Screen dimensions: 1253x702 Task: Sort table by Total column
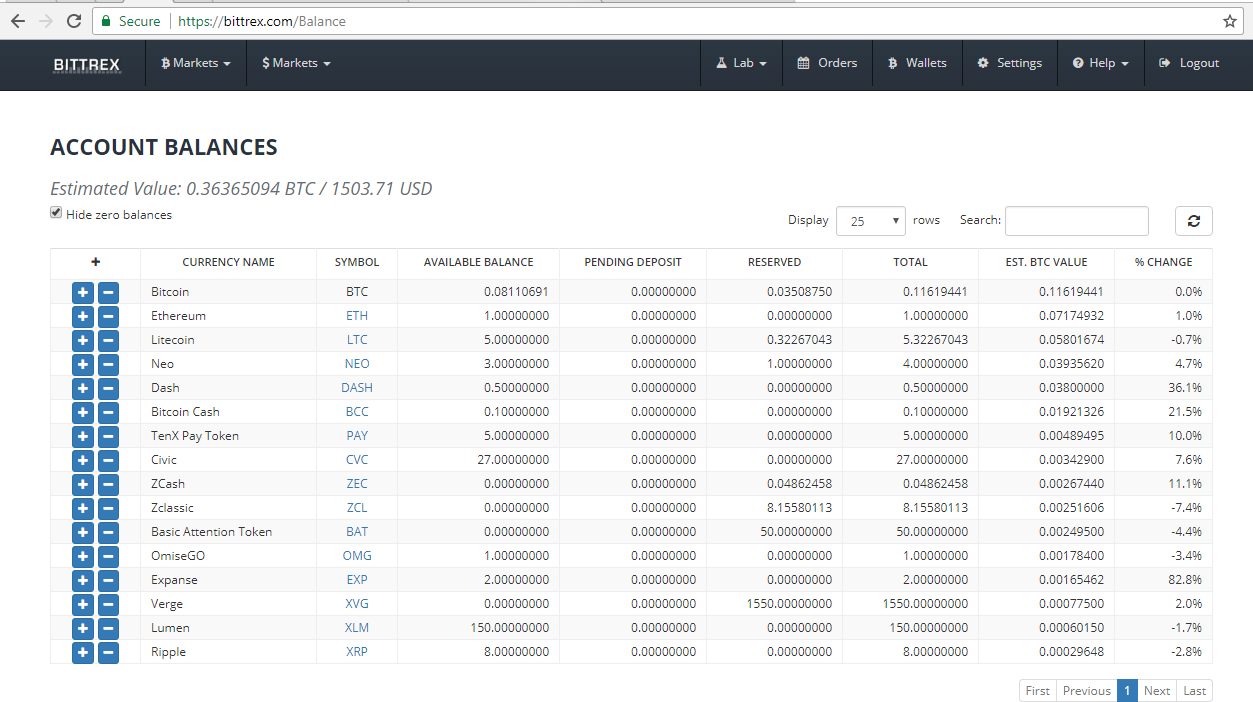click(x=910, y=262)
